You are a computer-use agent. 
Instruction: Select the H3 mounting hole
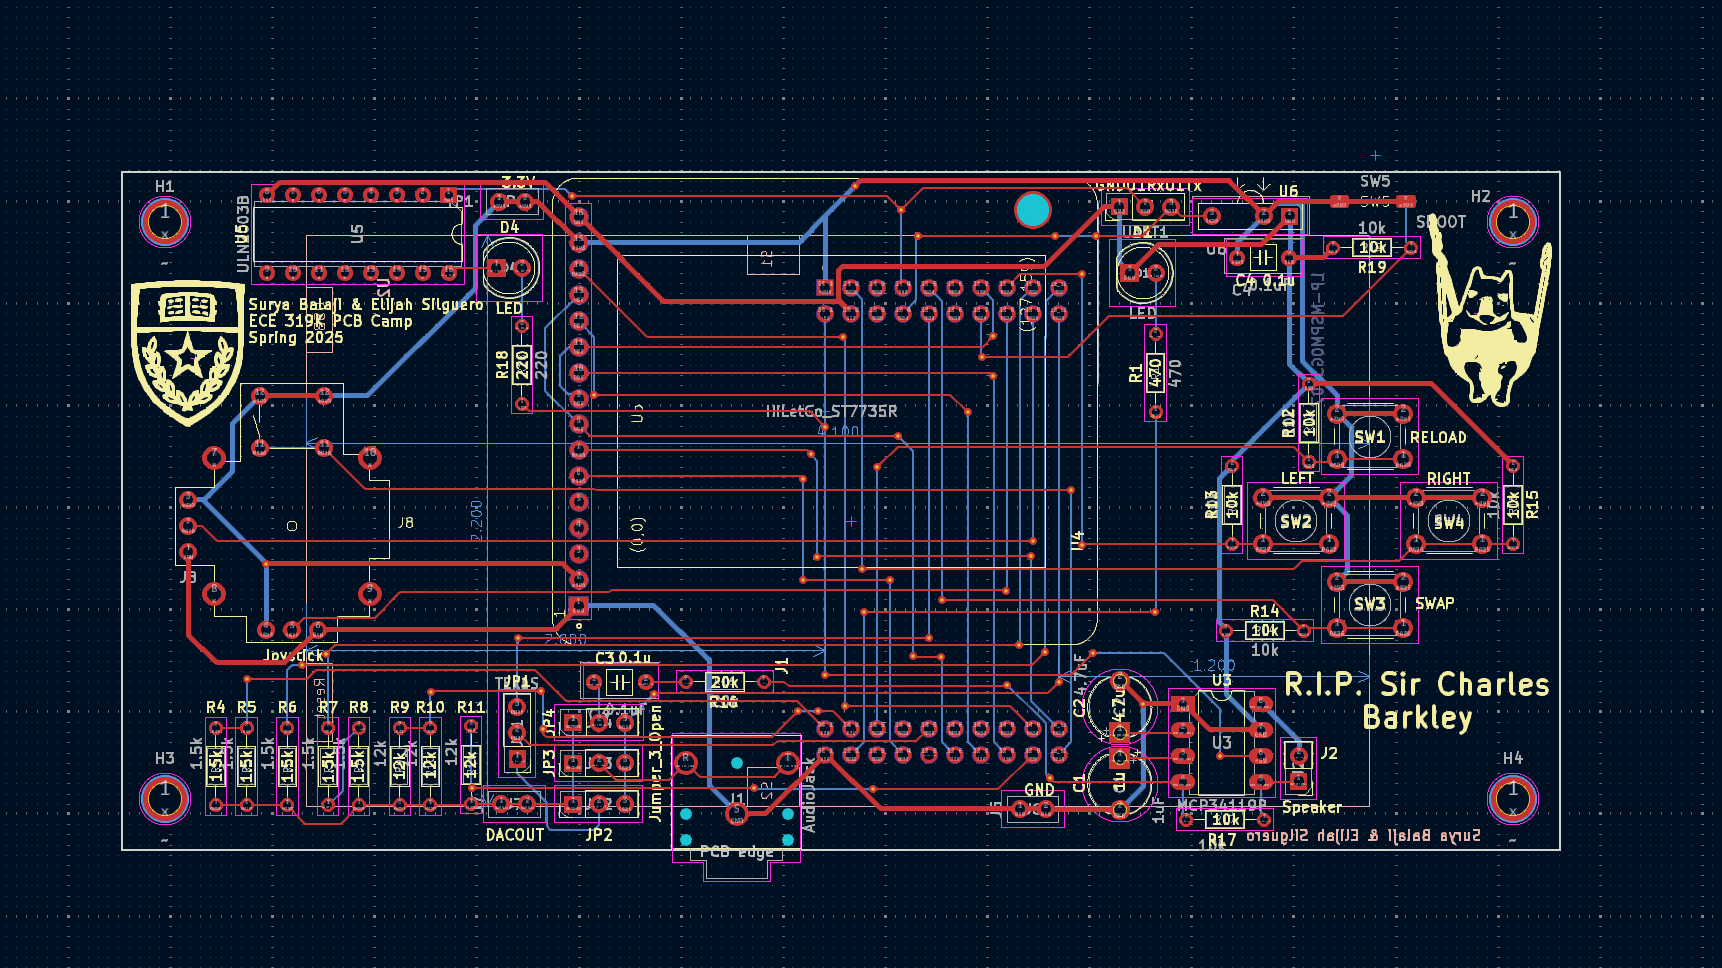pos(165,798)
